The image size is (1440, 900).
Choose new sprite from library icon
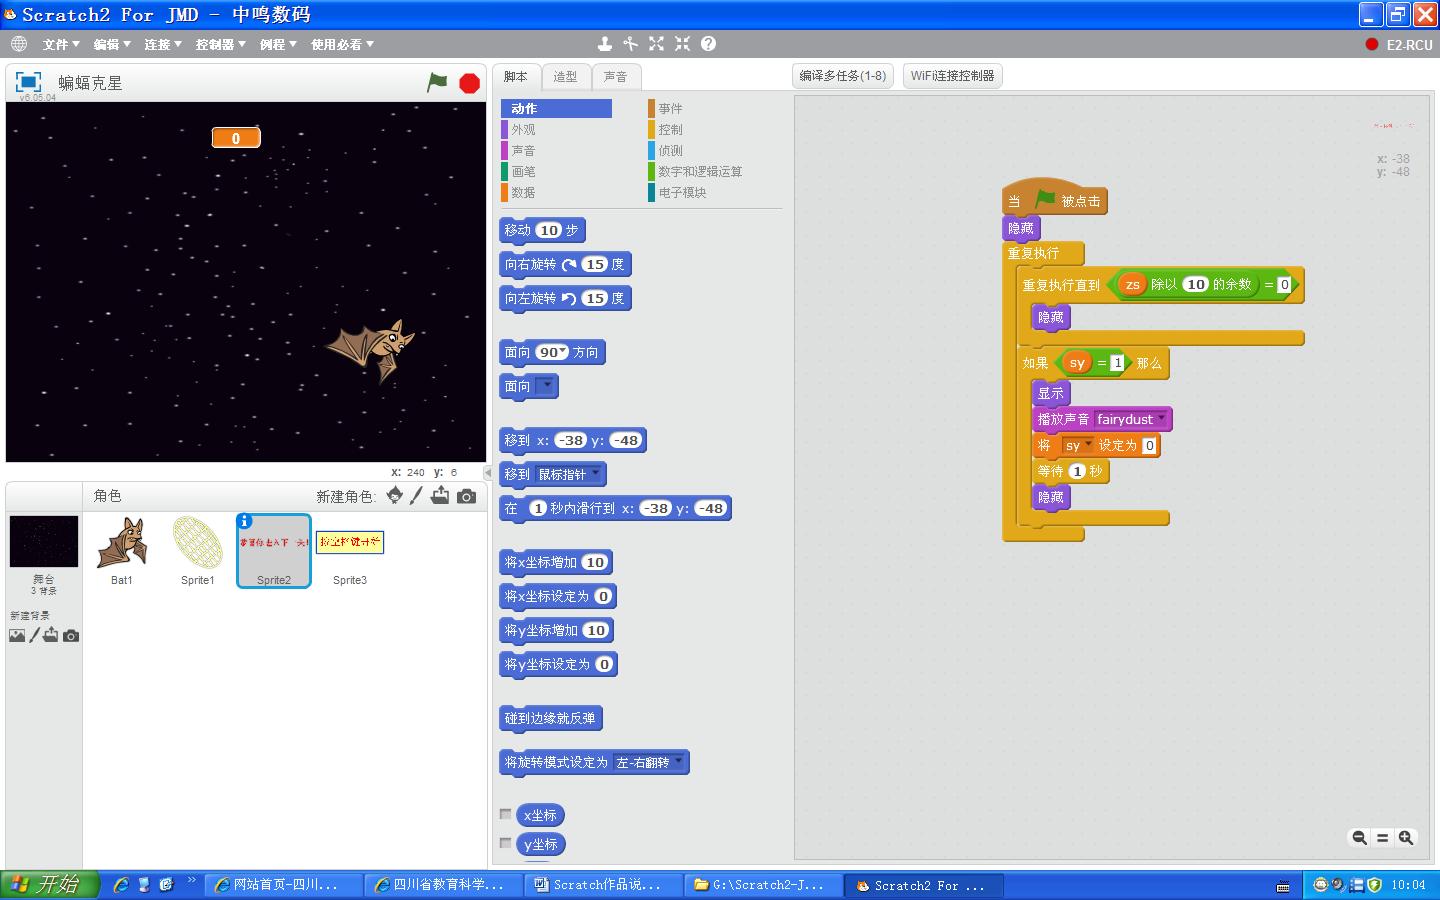(x=395, y=496)
